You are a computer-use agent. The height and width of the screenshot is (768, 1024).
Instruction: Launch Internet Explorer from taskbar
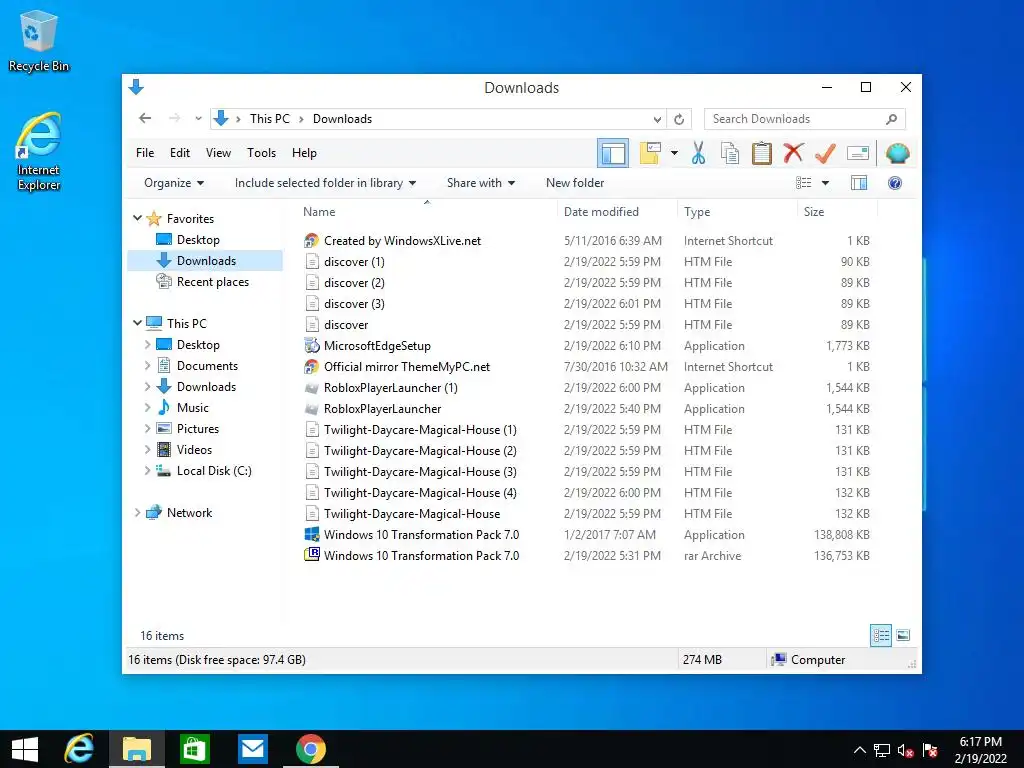(x=79, y=749)
